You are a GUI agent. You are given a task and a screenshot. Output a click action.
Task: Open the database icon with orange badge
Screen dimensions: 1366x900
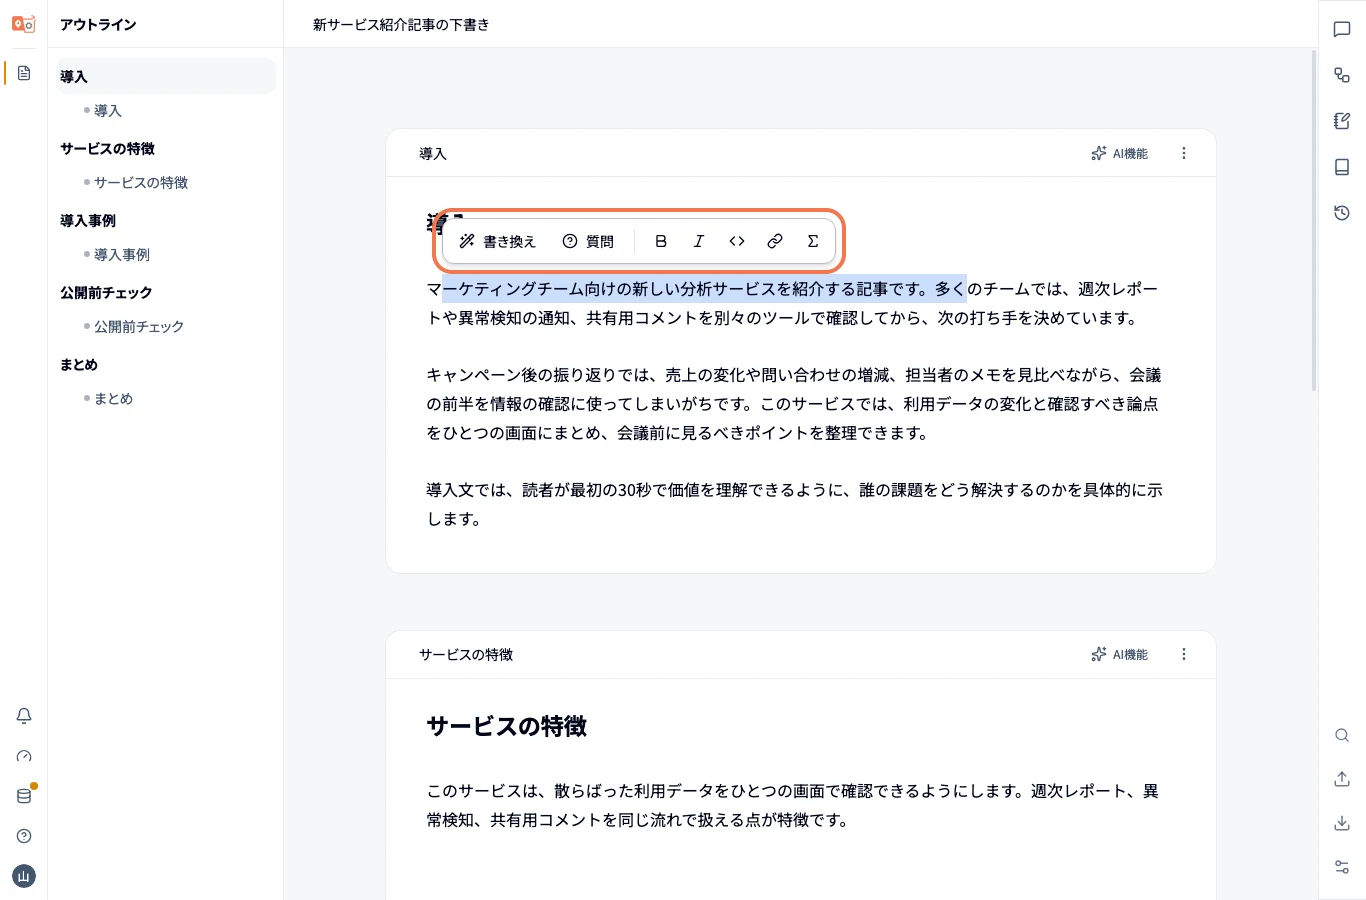pyautogui.click(x=24, y=796)
